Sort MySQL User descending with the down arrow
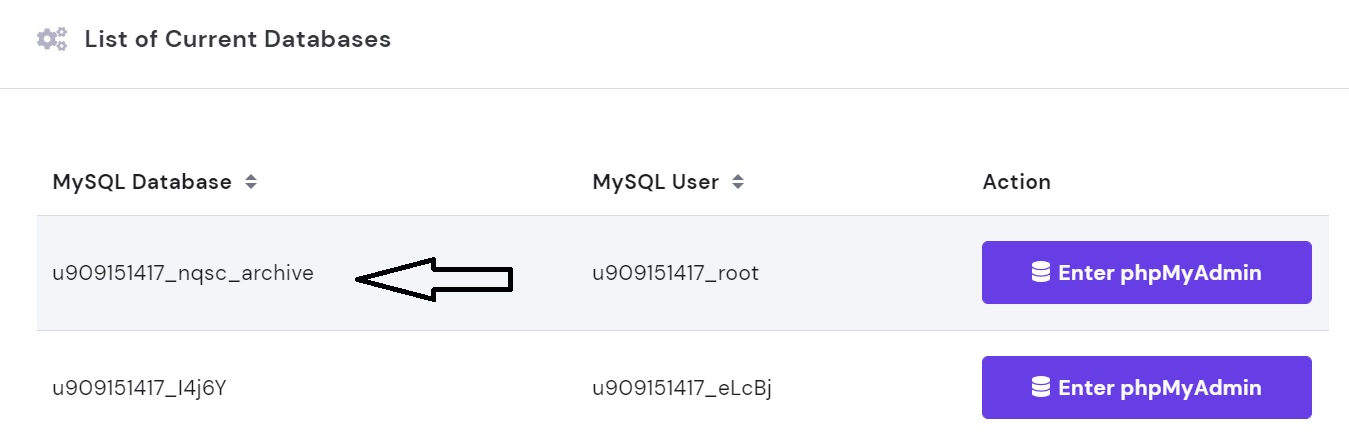This screenshot has height=448, width=1349. (x=738, y=187)
